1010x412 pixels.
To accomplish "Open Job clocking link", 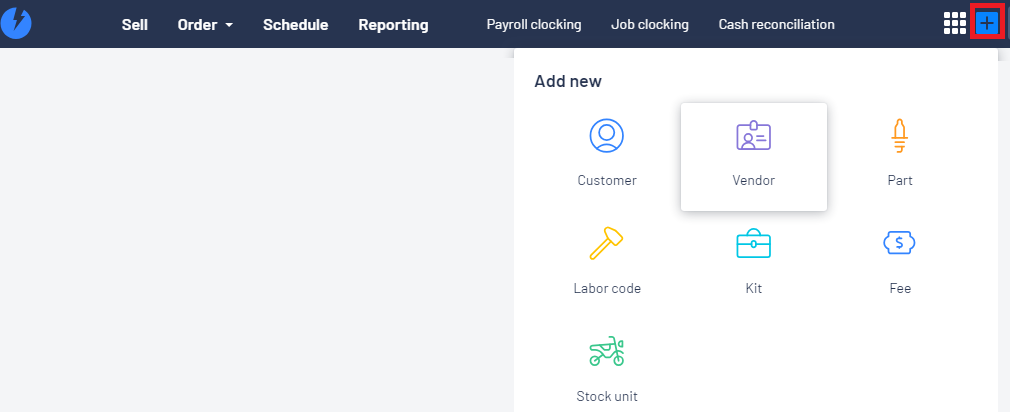I will pyautogui.click(x=650, y=24).
